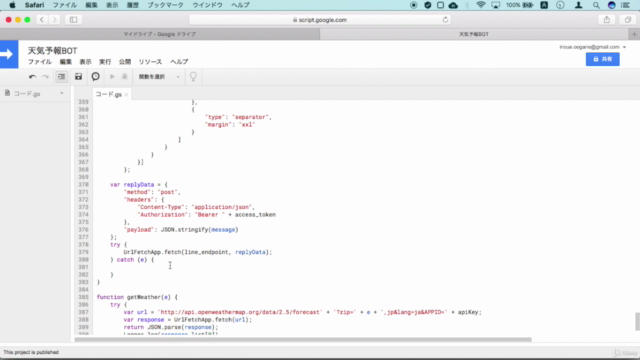The image size is (640, 360).
Task: Click line number 370 in the gutter
Action: (83, 184)
